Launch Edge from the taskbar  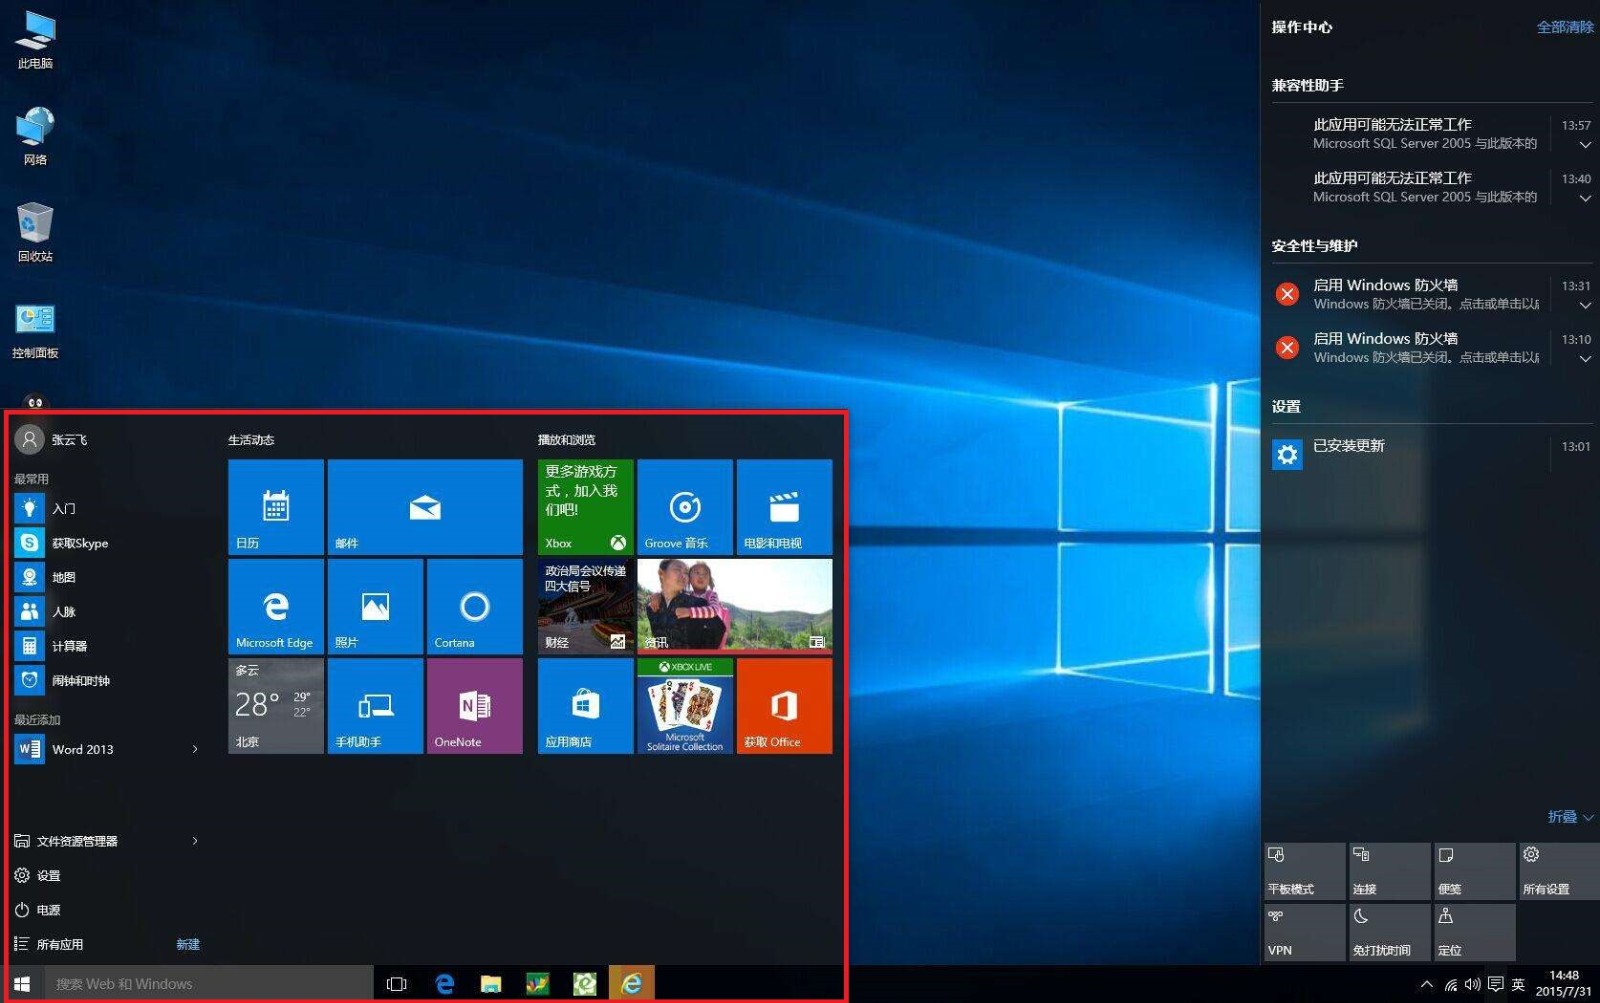[x=445, y=984]
